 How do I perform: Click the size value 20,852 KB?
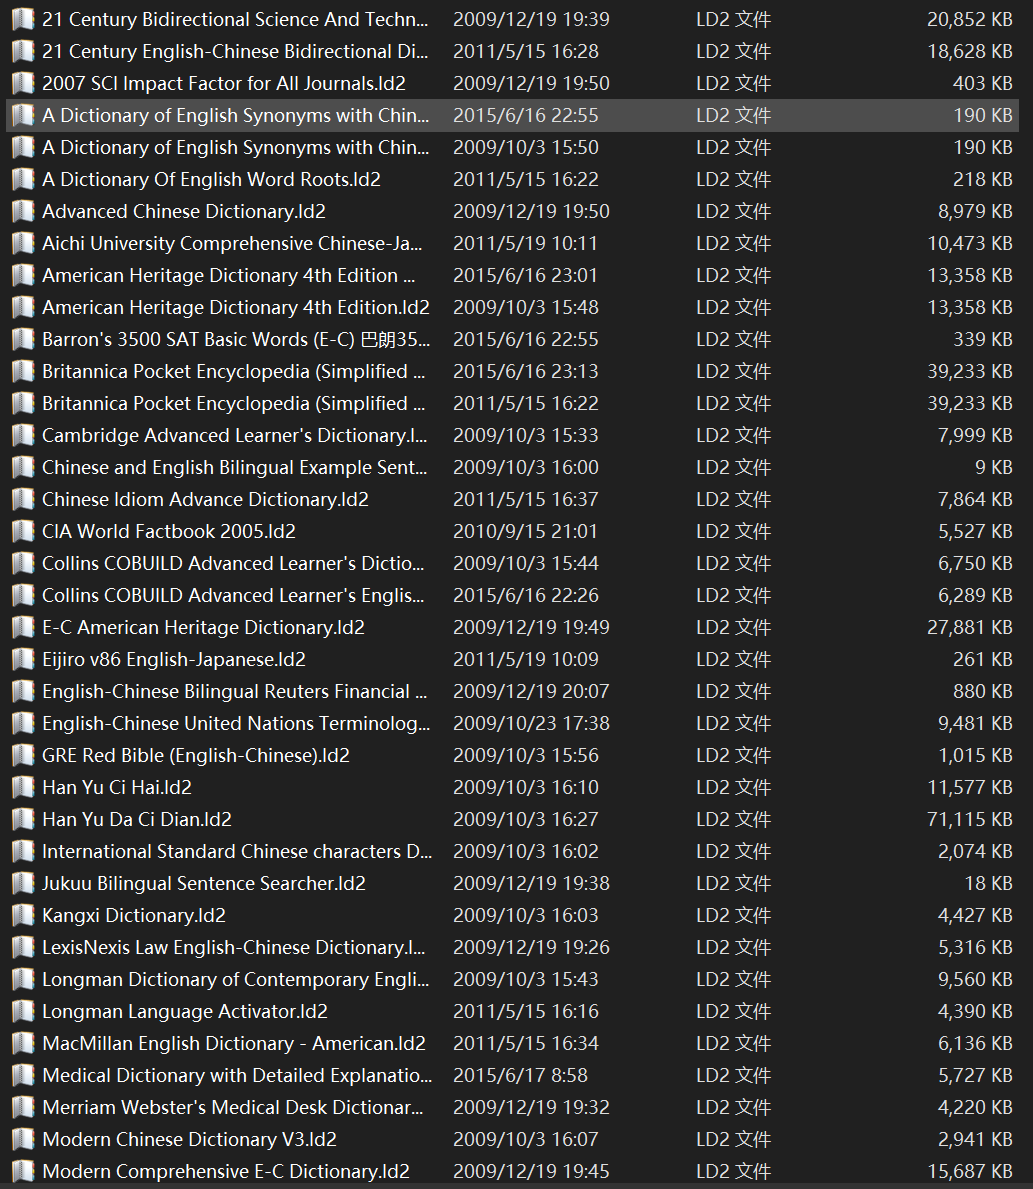point(970,19)
